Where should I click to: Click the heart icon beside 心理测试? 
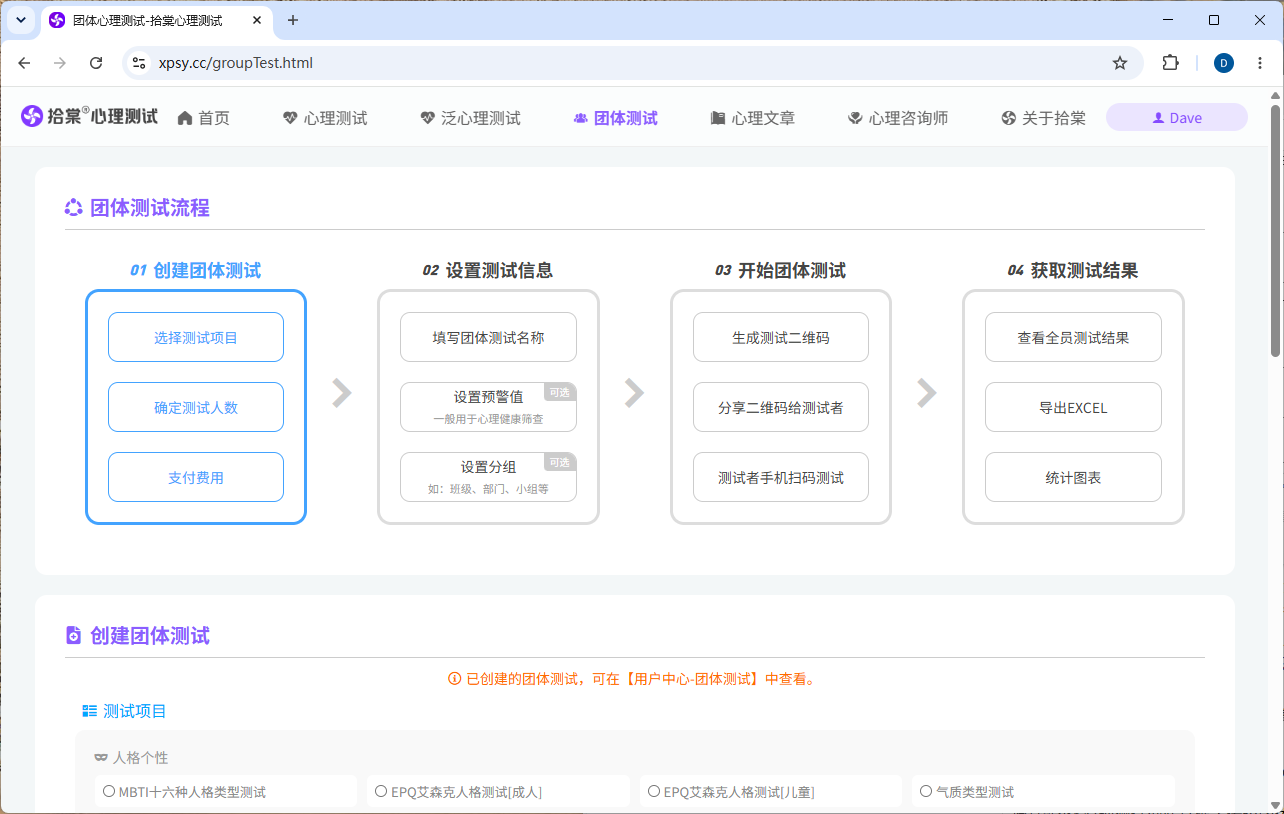[290, 118]
